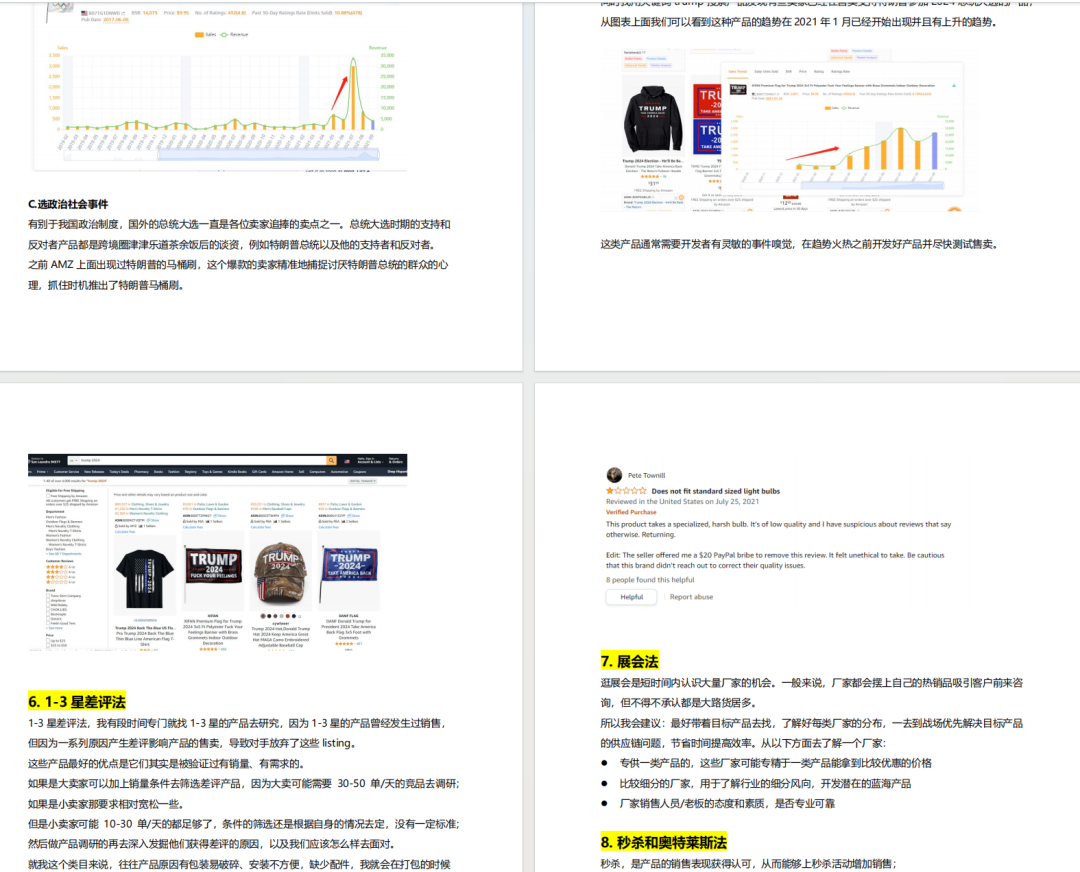Click the Amazon search field containing trump 2024
The width and height of the screenshot is (1080, 872).
click(202, 460)
